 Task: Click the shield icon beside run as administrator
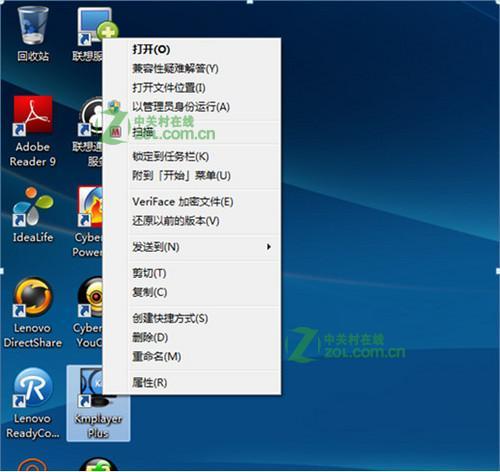tap(114, 107)
